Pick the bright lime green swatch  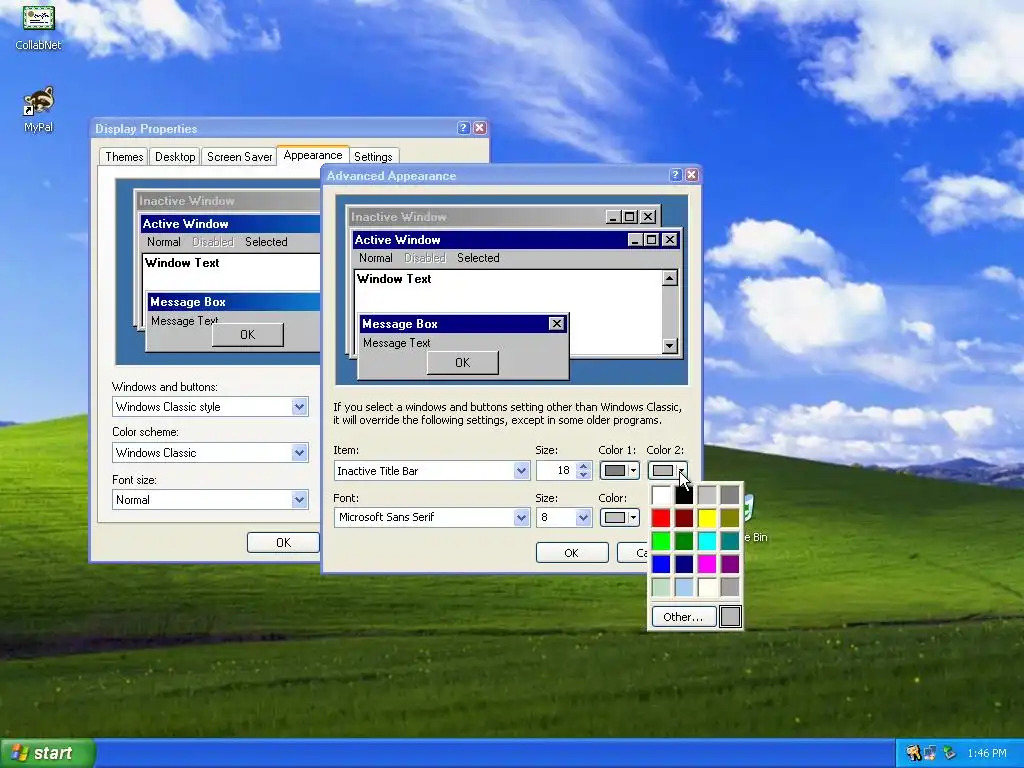click(x=661, y=541)
